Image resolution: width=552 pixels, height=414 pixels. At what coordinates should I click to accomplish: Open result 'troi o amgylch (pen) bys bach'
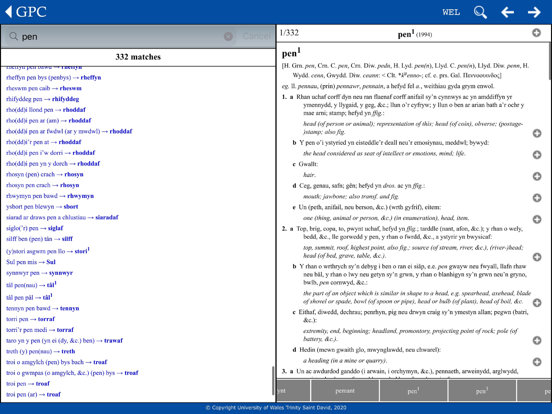click(x=57, y=362)
